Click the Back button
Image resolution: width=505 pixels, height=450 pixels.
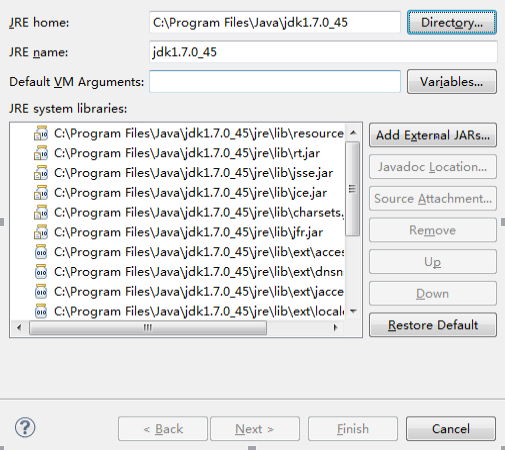(163, 429)
